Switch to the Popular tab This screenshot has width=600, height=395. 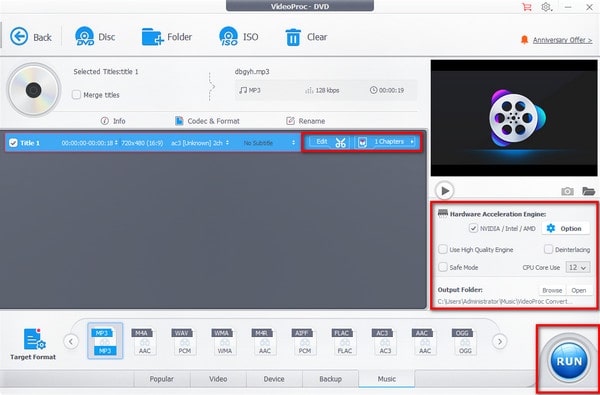click(x=161, y=379)
